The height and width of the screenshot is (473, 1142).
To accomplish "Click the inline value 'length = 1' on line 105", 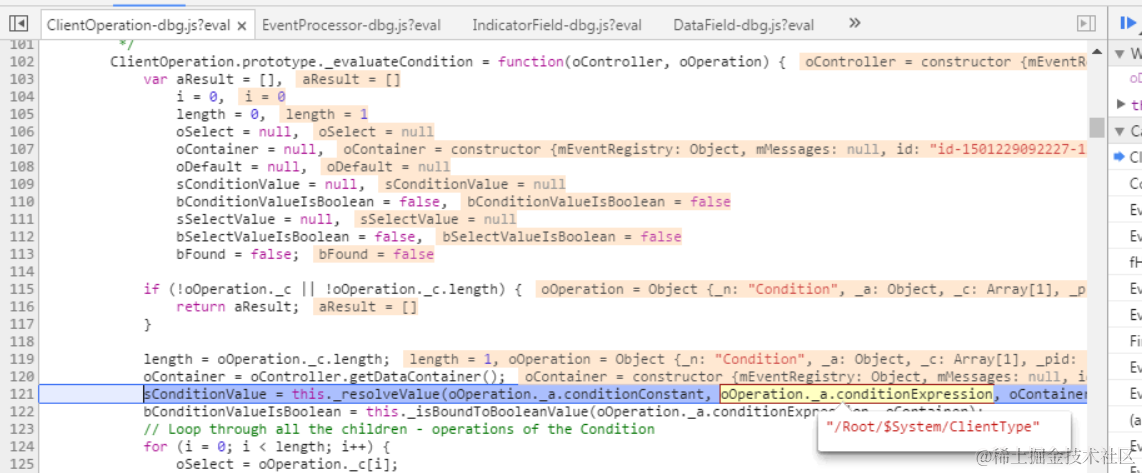I will (326, 114).
